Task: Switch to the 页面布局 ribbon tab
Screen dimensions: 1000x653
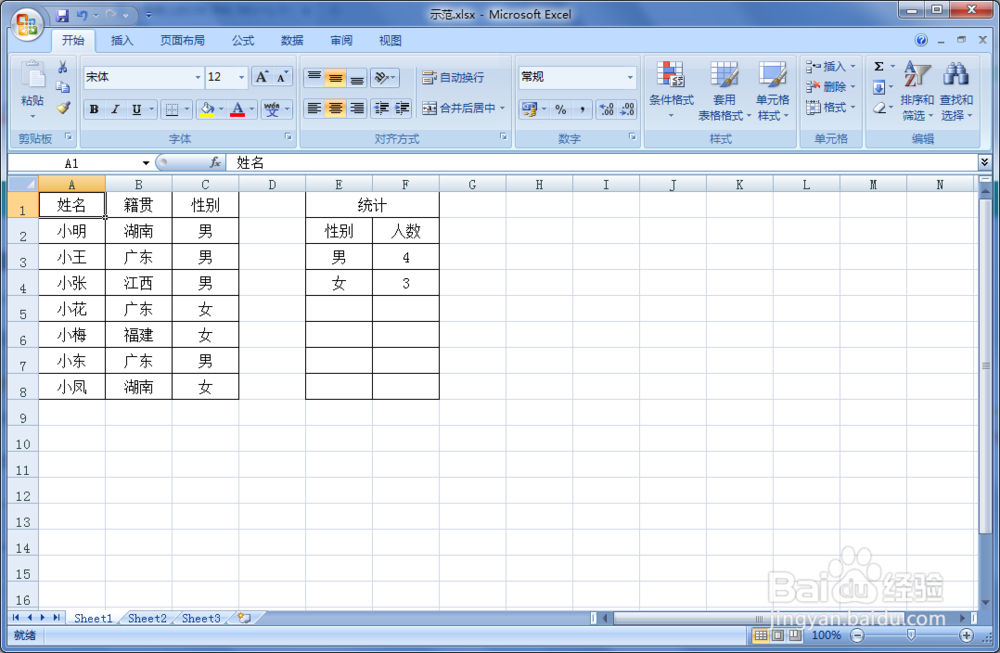Action: [182, 40]
